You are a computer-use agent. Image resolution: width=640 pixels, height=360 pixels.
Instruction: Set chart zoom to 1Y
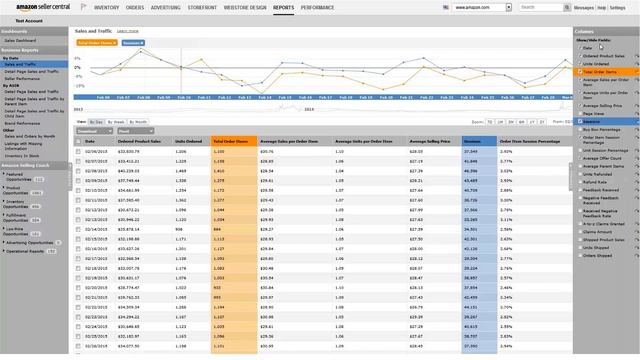tap(532, 122)
